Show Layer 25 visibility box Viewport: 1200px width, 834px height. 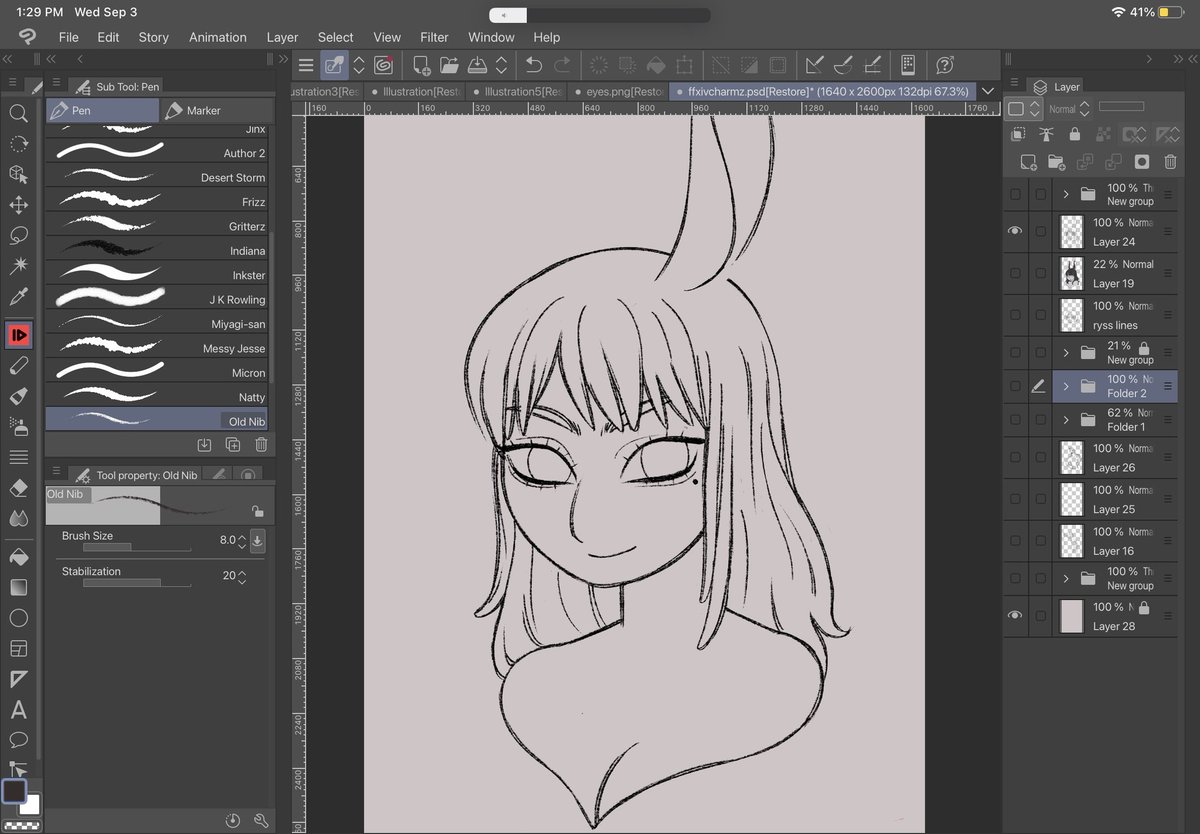coord(1015,499)
